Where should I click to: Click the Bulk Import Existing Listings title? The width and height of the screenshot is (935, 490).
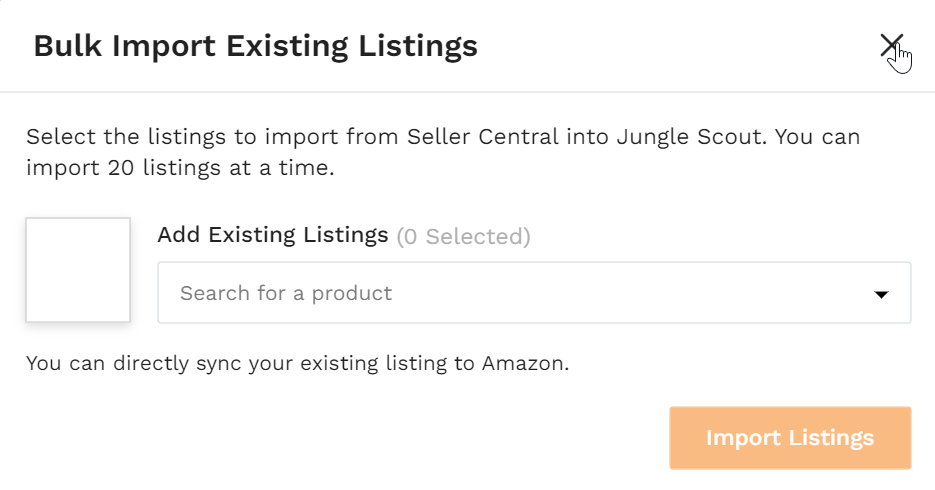coord(255,46)
